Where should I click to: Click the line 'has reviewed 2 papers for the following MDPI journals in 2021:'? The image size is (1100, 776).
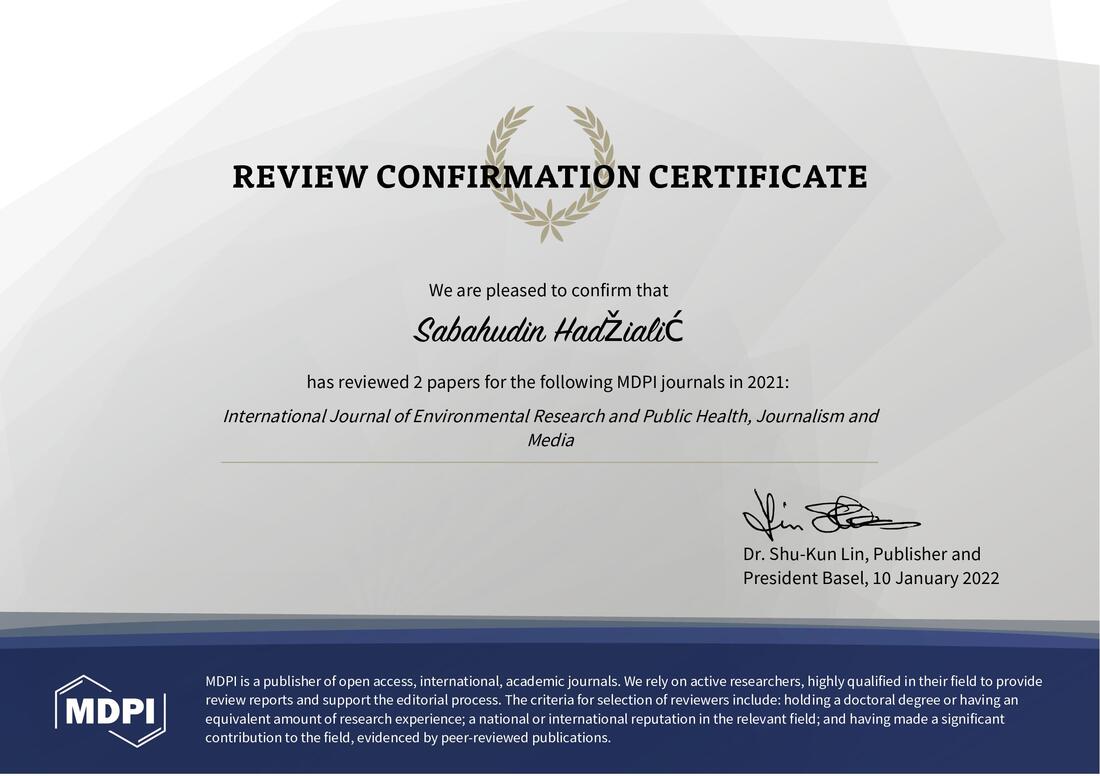point(548,382)
